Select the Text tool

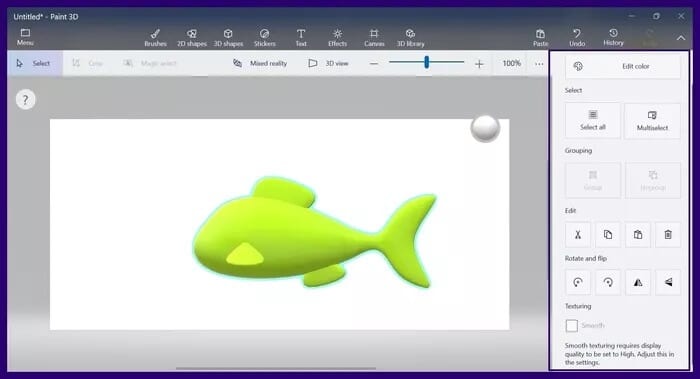point(301,37)
